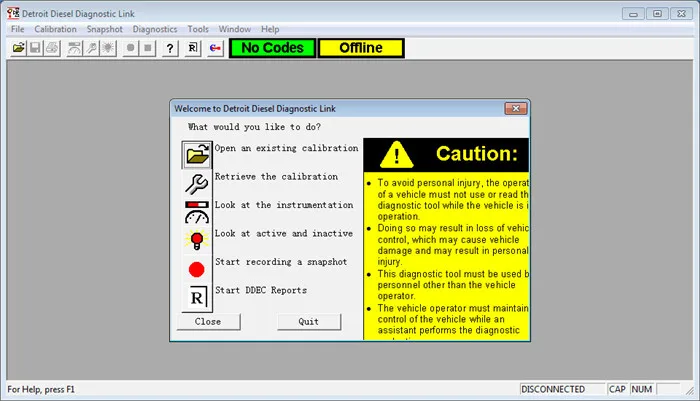
Task: Click the wrench calibration toolbar icon
Action: point(92,48)
